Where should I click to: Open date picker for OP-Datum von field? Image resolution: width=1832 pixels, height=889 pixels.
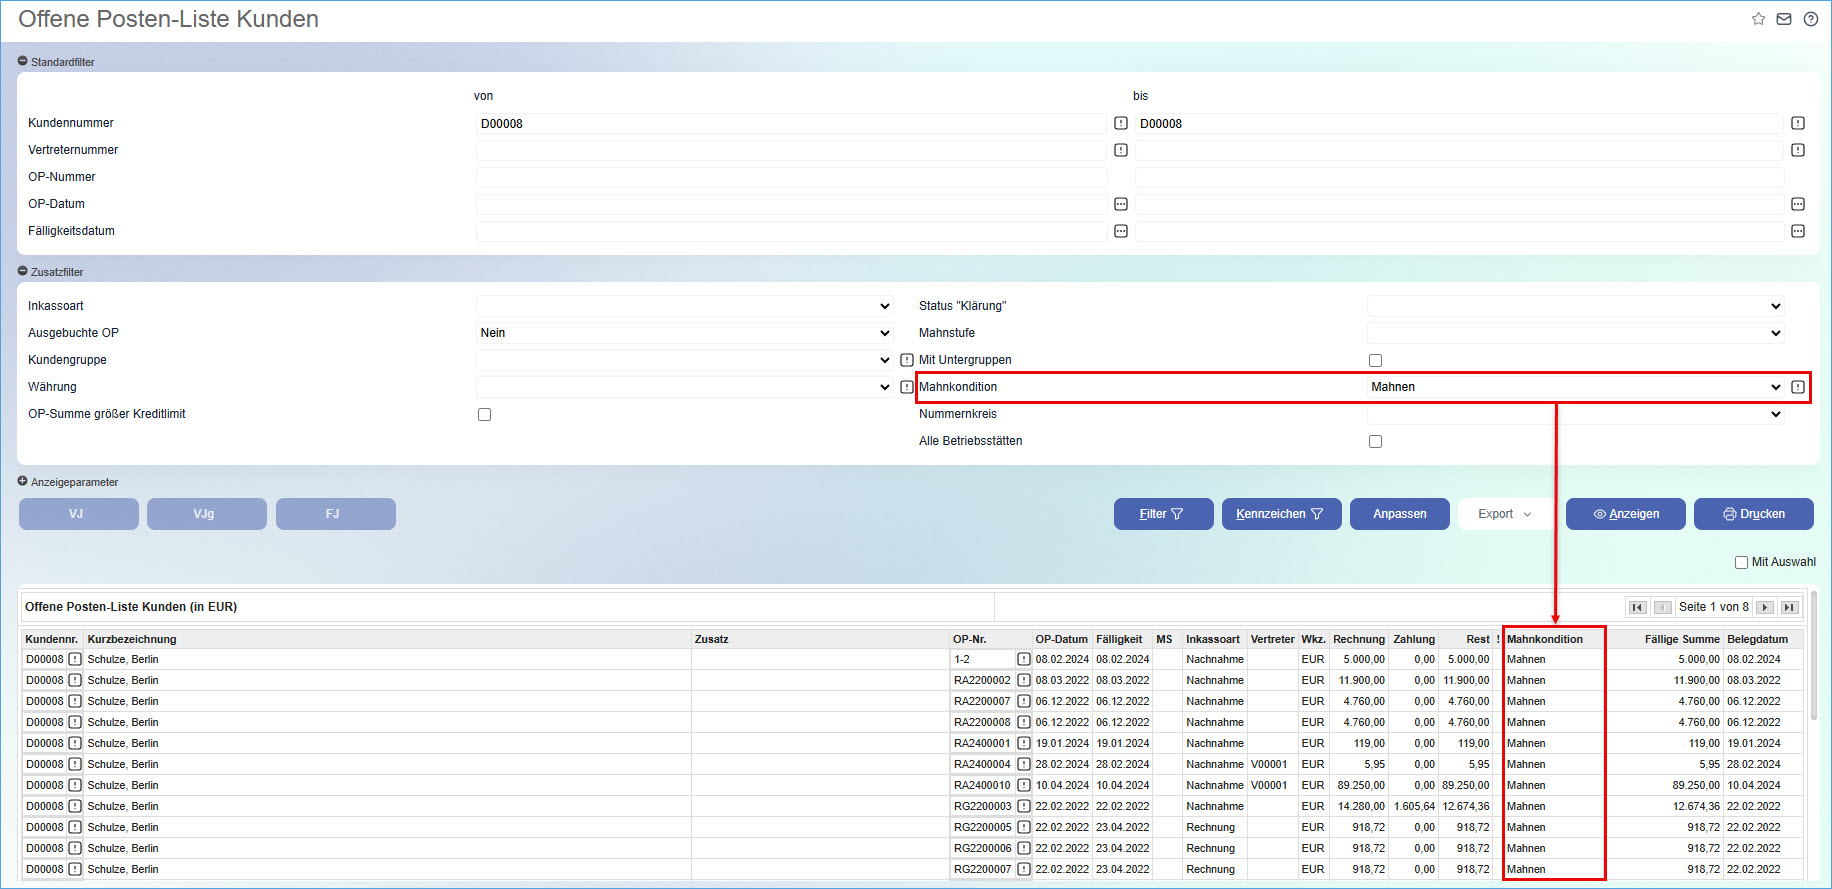click(1121, 204)
